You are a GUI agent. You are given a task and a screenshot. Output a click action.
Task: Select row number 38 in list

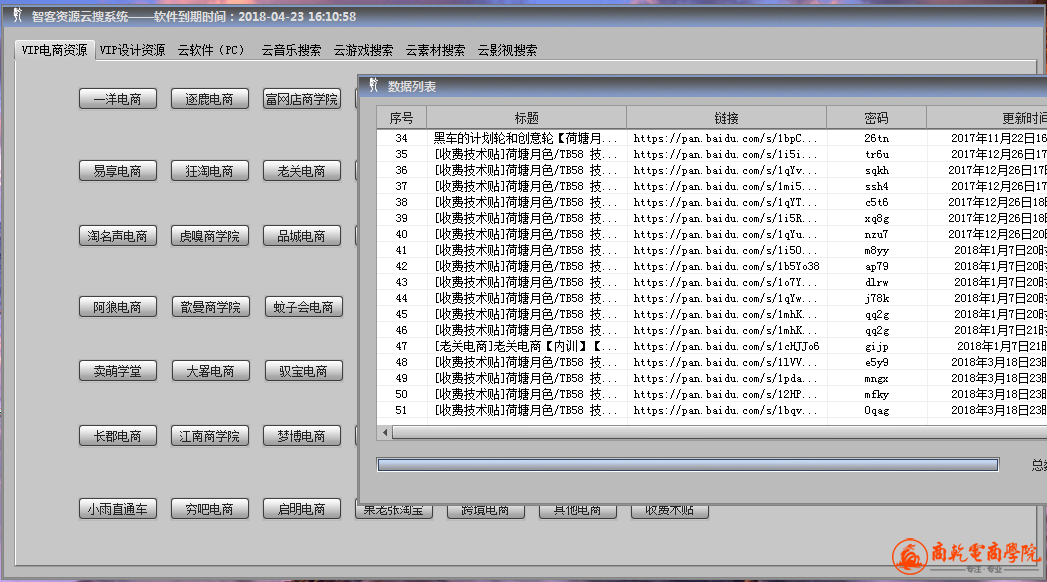coord(401,202)
